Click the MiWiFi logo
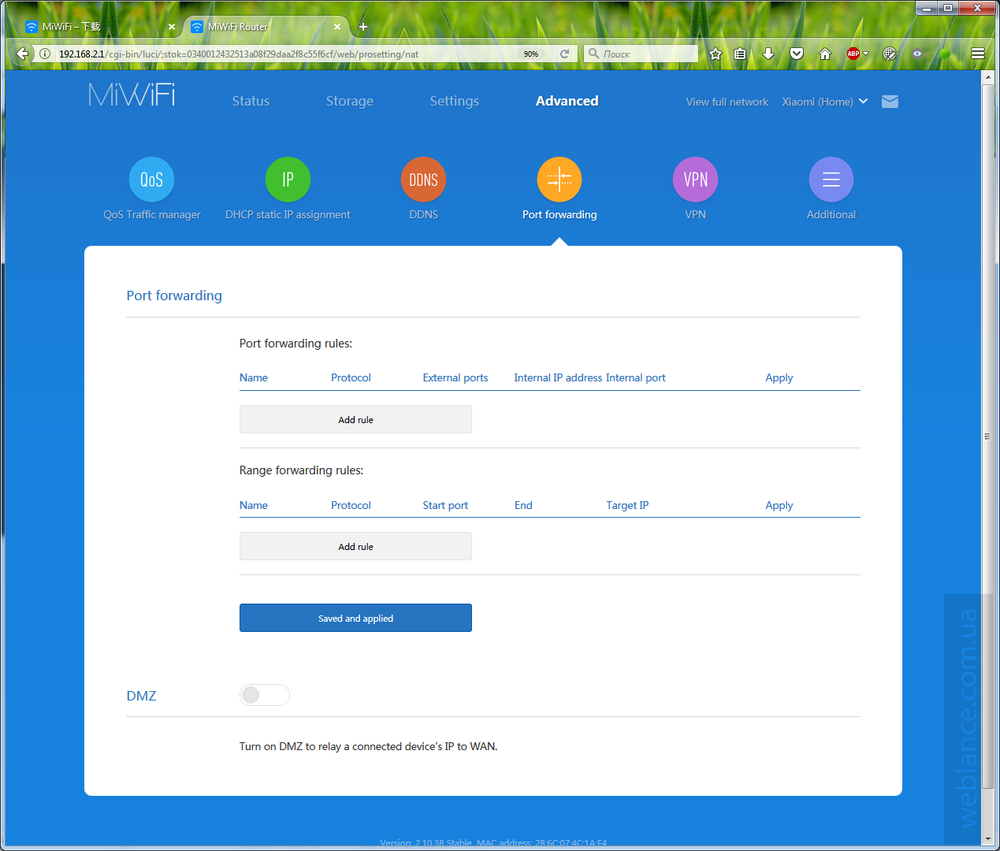The width and height of the screenshot is (1000, 851). [x=131, y=95]
